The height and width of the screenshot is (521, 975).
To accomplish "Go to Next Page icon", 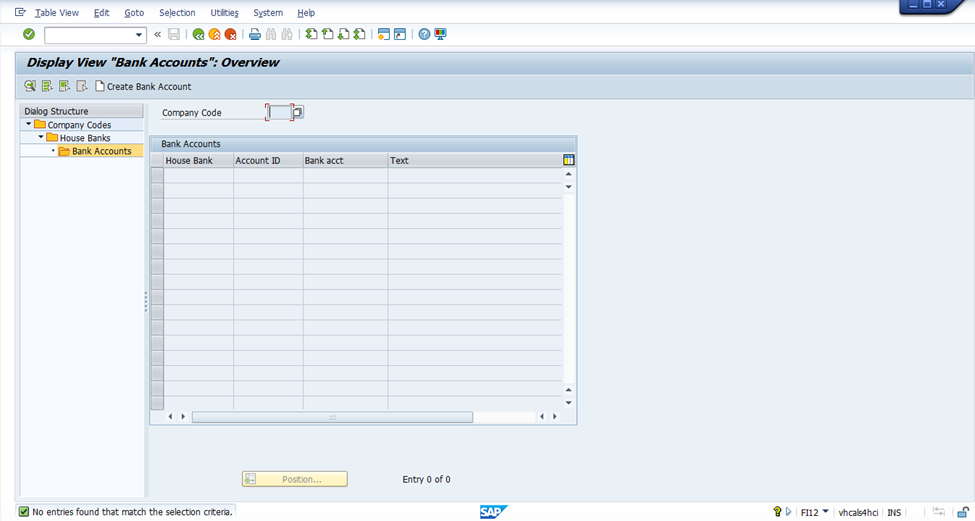I will click(343, 34).
